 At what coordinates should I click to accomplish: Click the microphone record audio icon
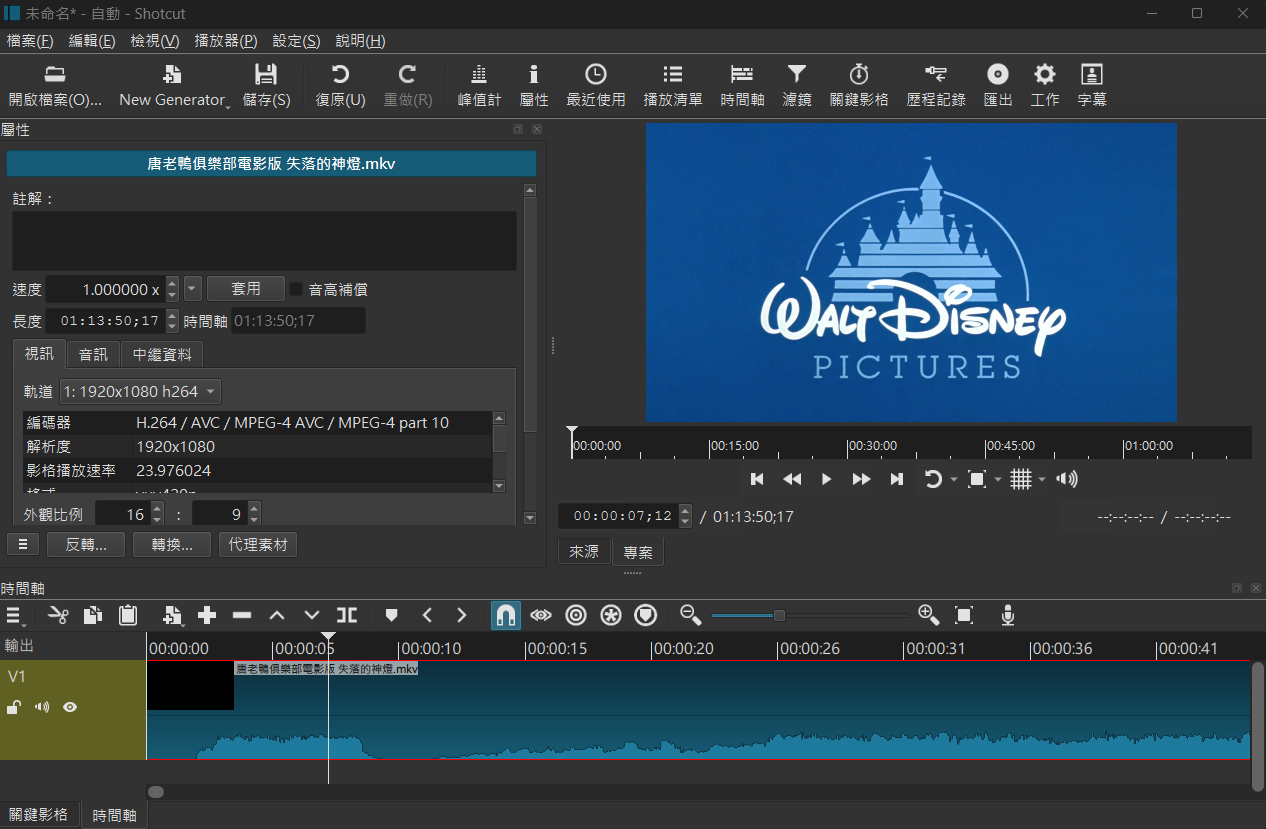[1008, 615]
